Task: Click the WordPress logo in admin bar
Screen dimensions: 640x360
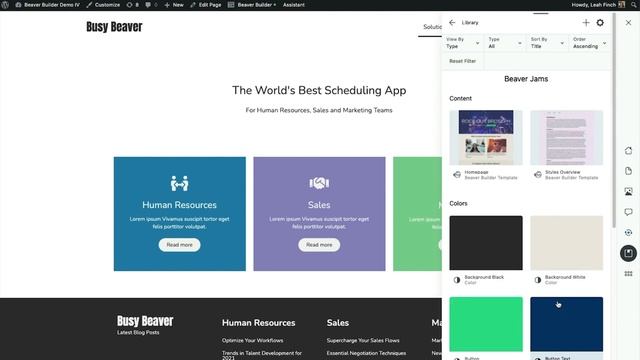Action: [5, 5]
